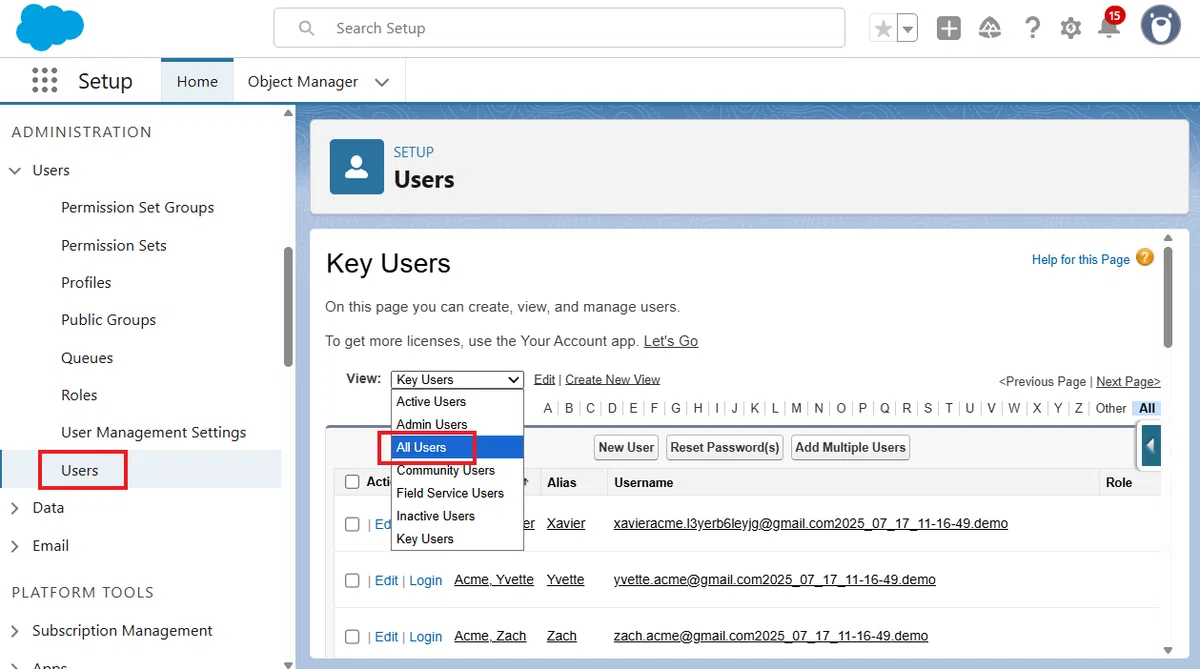Open Help for this Page link

point(1081,260)
